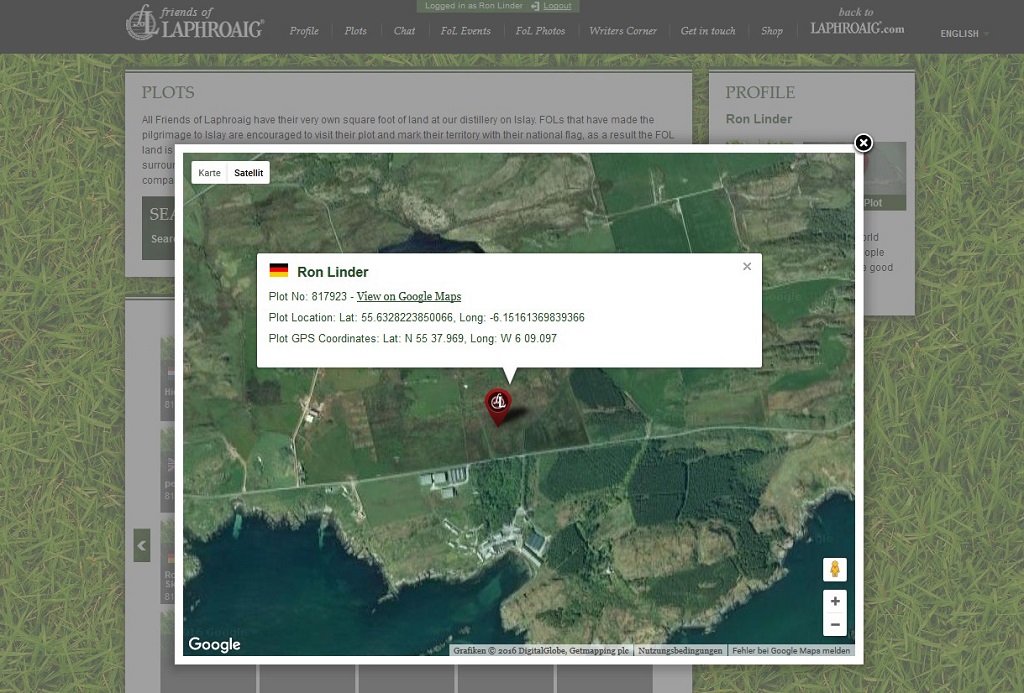Click the Logout link

coord(557,6)
